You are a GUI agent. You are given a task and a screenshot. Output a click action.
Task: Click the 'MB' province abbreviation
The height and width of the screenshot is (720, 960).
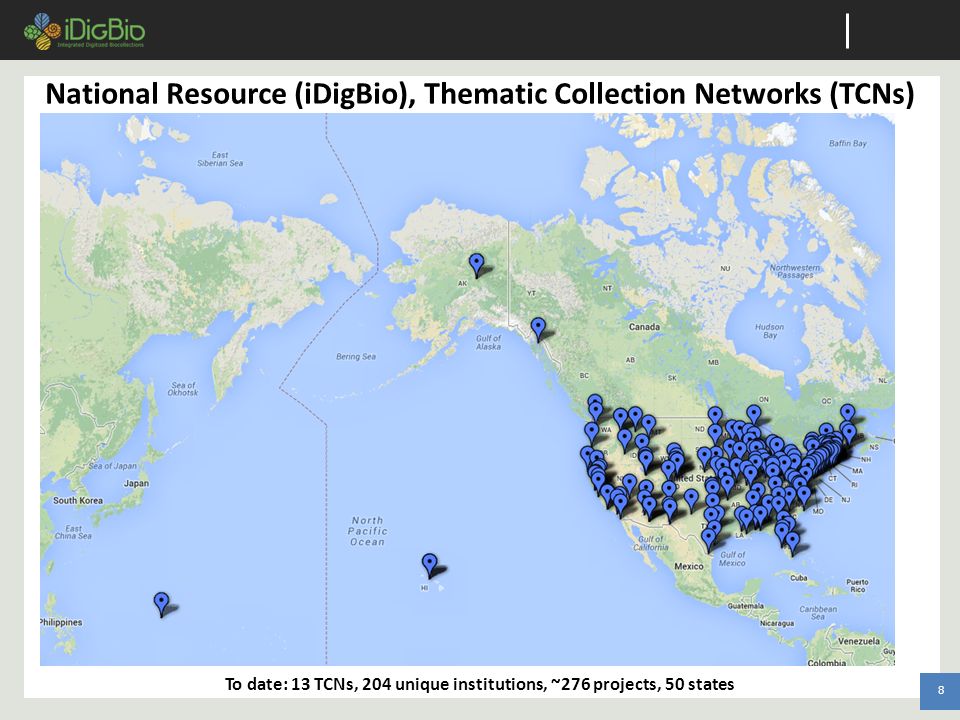coord(713,362)
